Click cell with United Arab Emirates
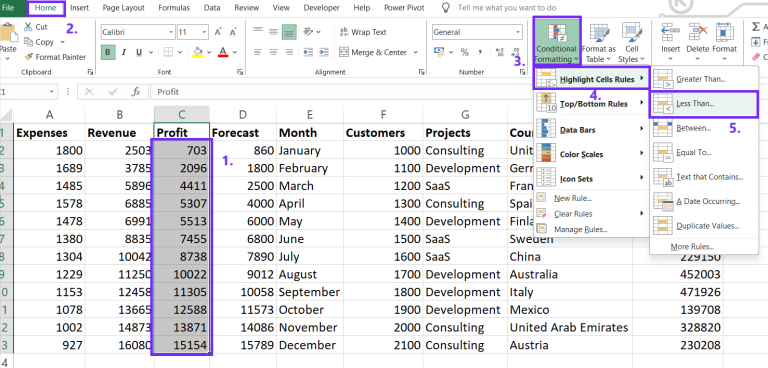This screenshot has width=768, height=368. 569,327
